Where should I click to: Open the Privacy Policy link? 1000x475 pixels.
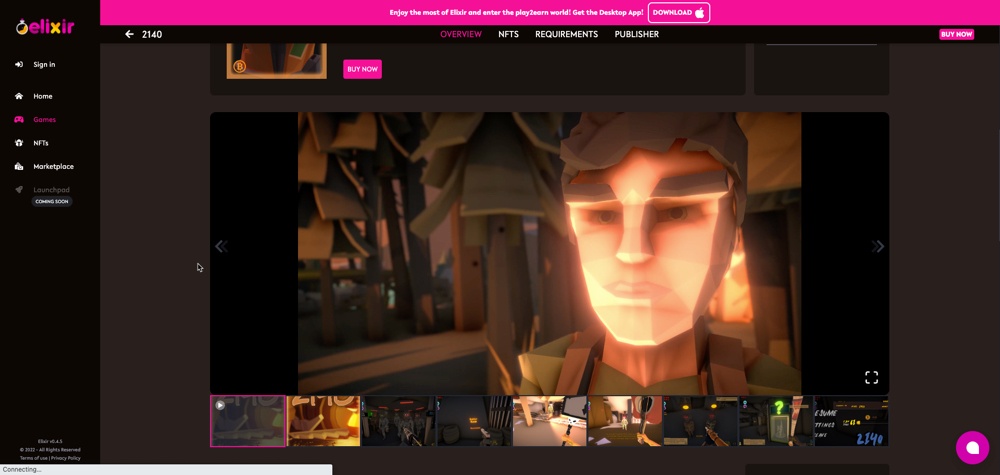coord(66,458)
